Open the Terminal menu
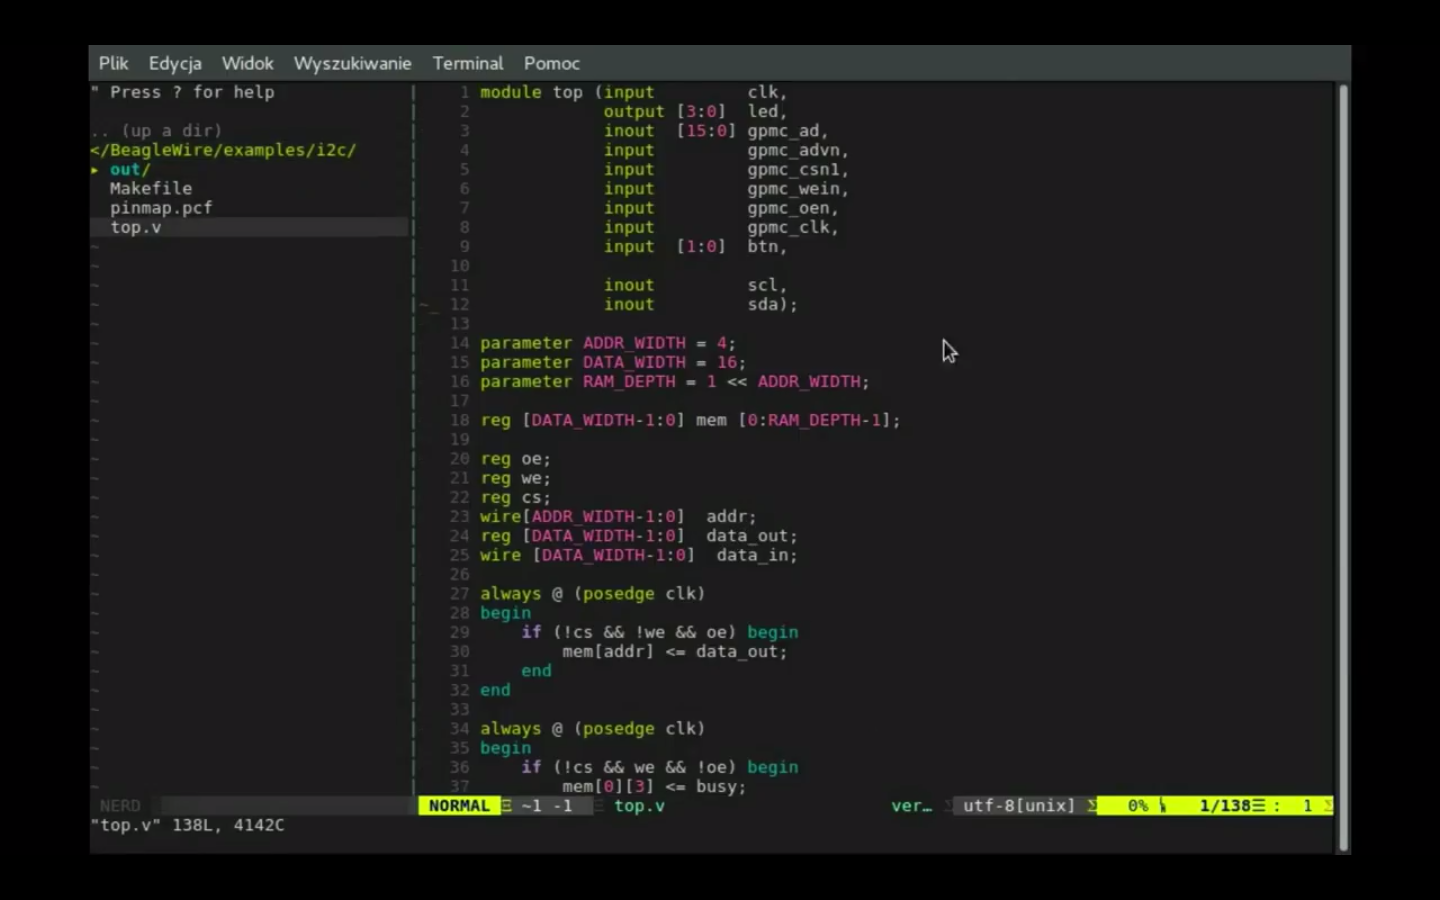 (x=467, y=63)
